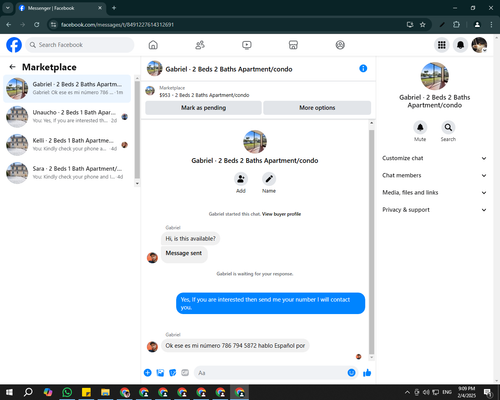This screenshot has width=500, height=400.
Task: Open the volume speaker tray icon
Action: coord(426,392)
